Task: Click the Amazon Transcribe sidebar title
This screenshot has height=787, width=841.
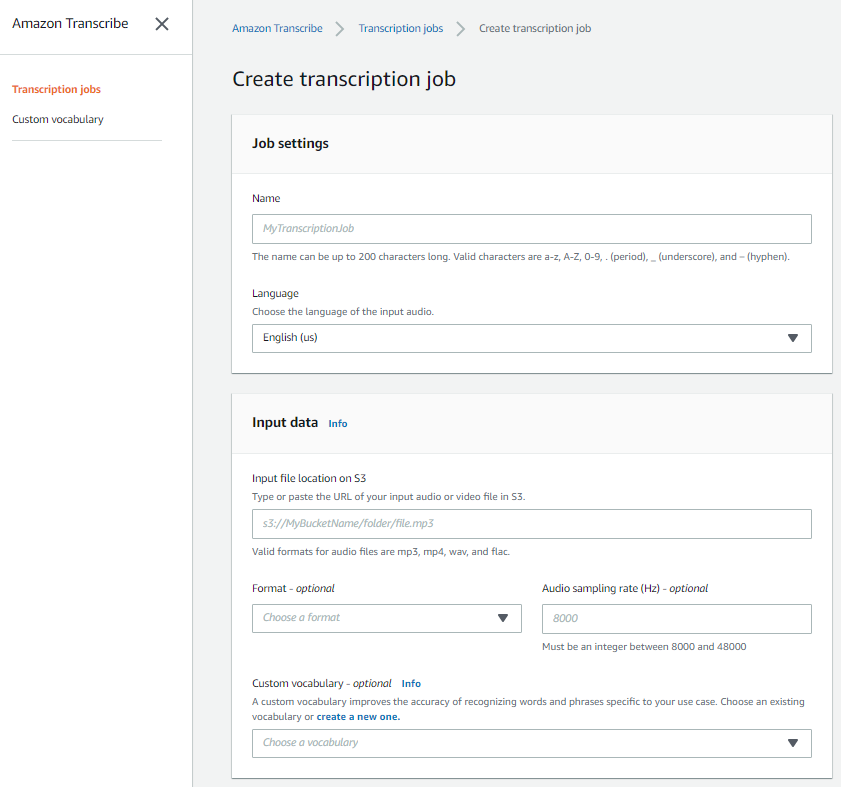Action: click(x=70, y=24)
